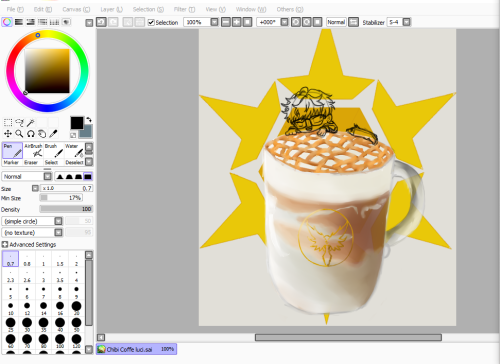
Task: Click the zoom out minus button
Action: [x=226, y=22]
